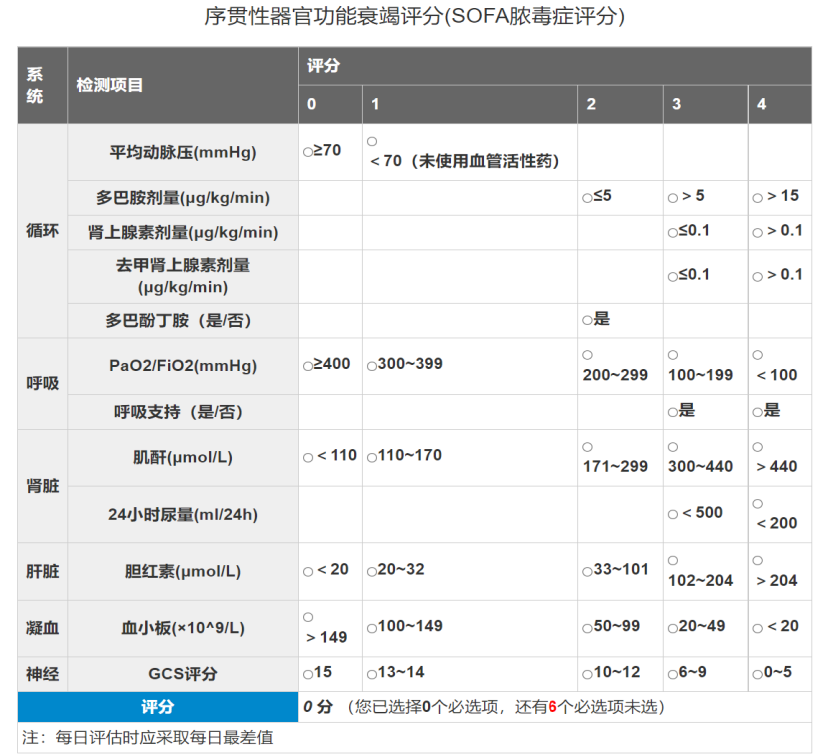Click the 呼吸支持 (是/否) item label

coord(178,411)
